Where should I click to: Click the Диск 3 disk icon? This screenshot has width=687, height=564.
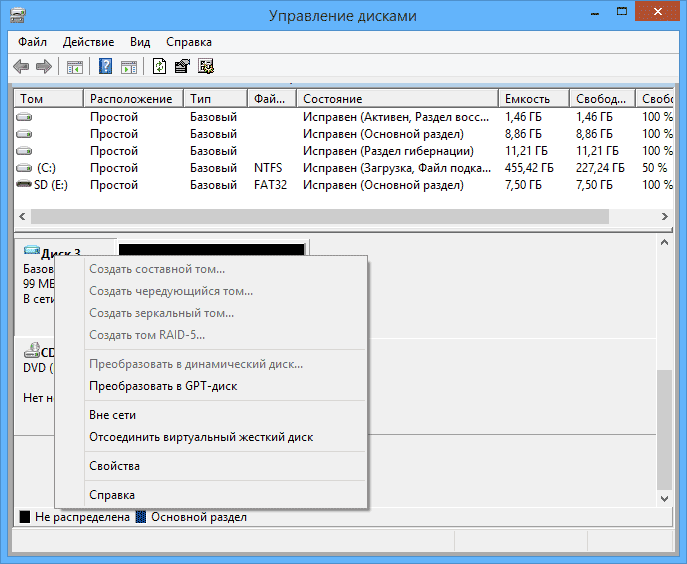click(x=32, y=250)
